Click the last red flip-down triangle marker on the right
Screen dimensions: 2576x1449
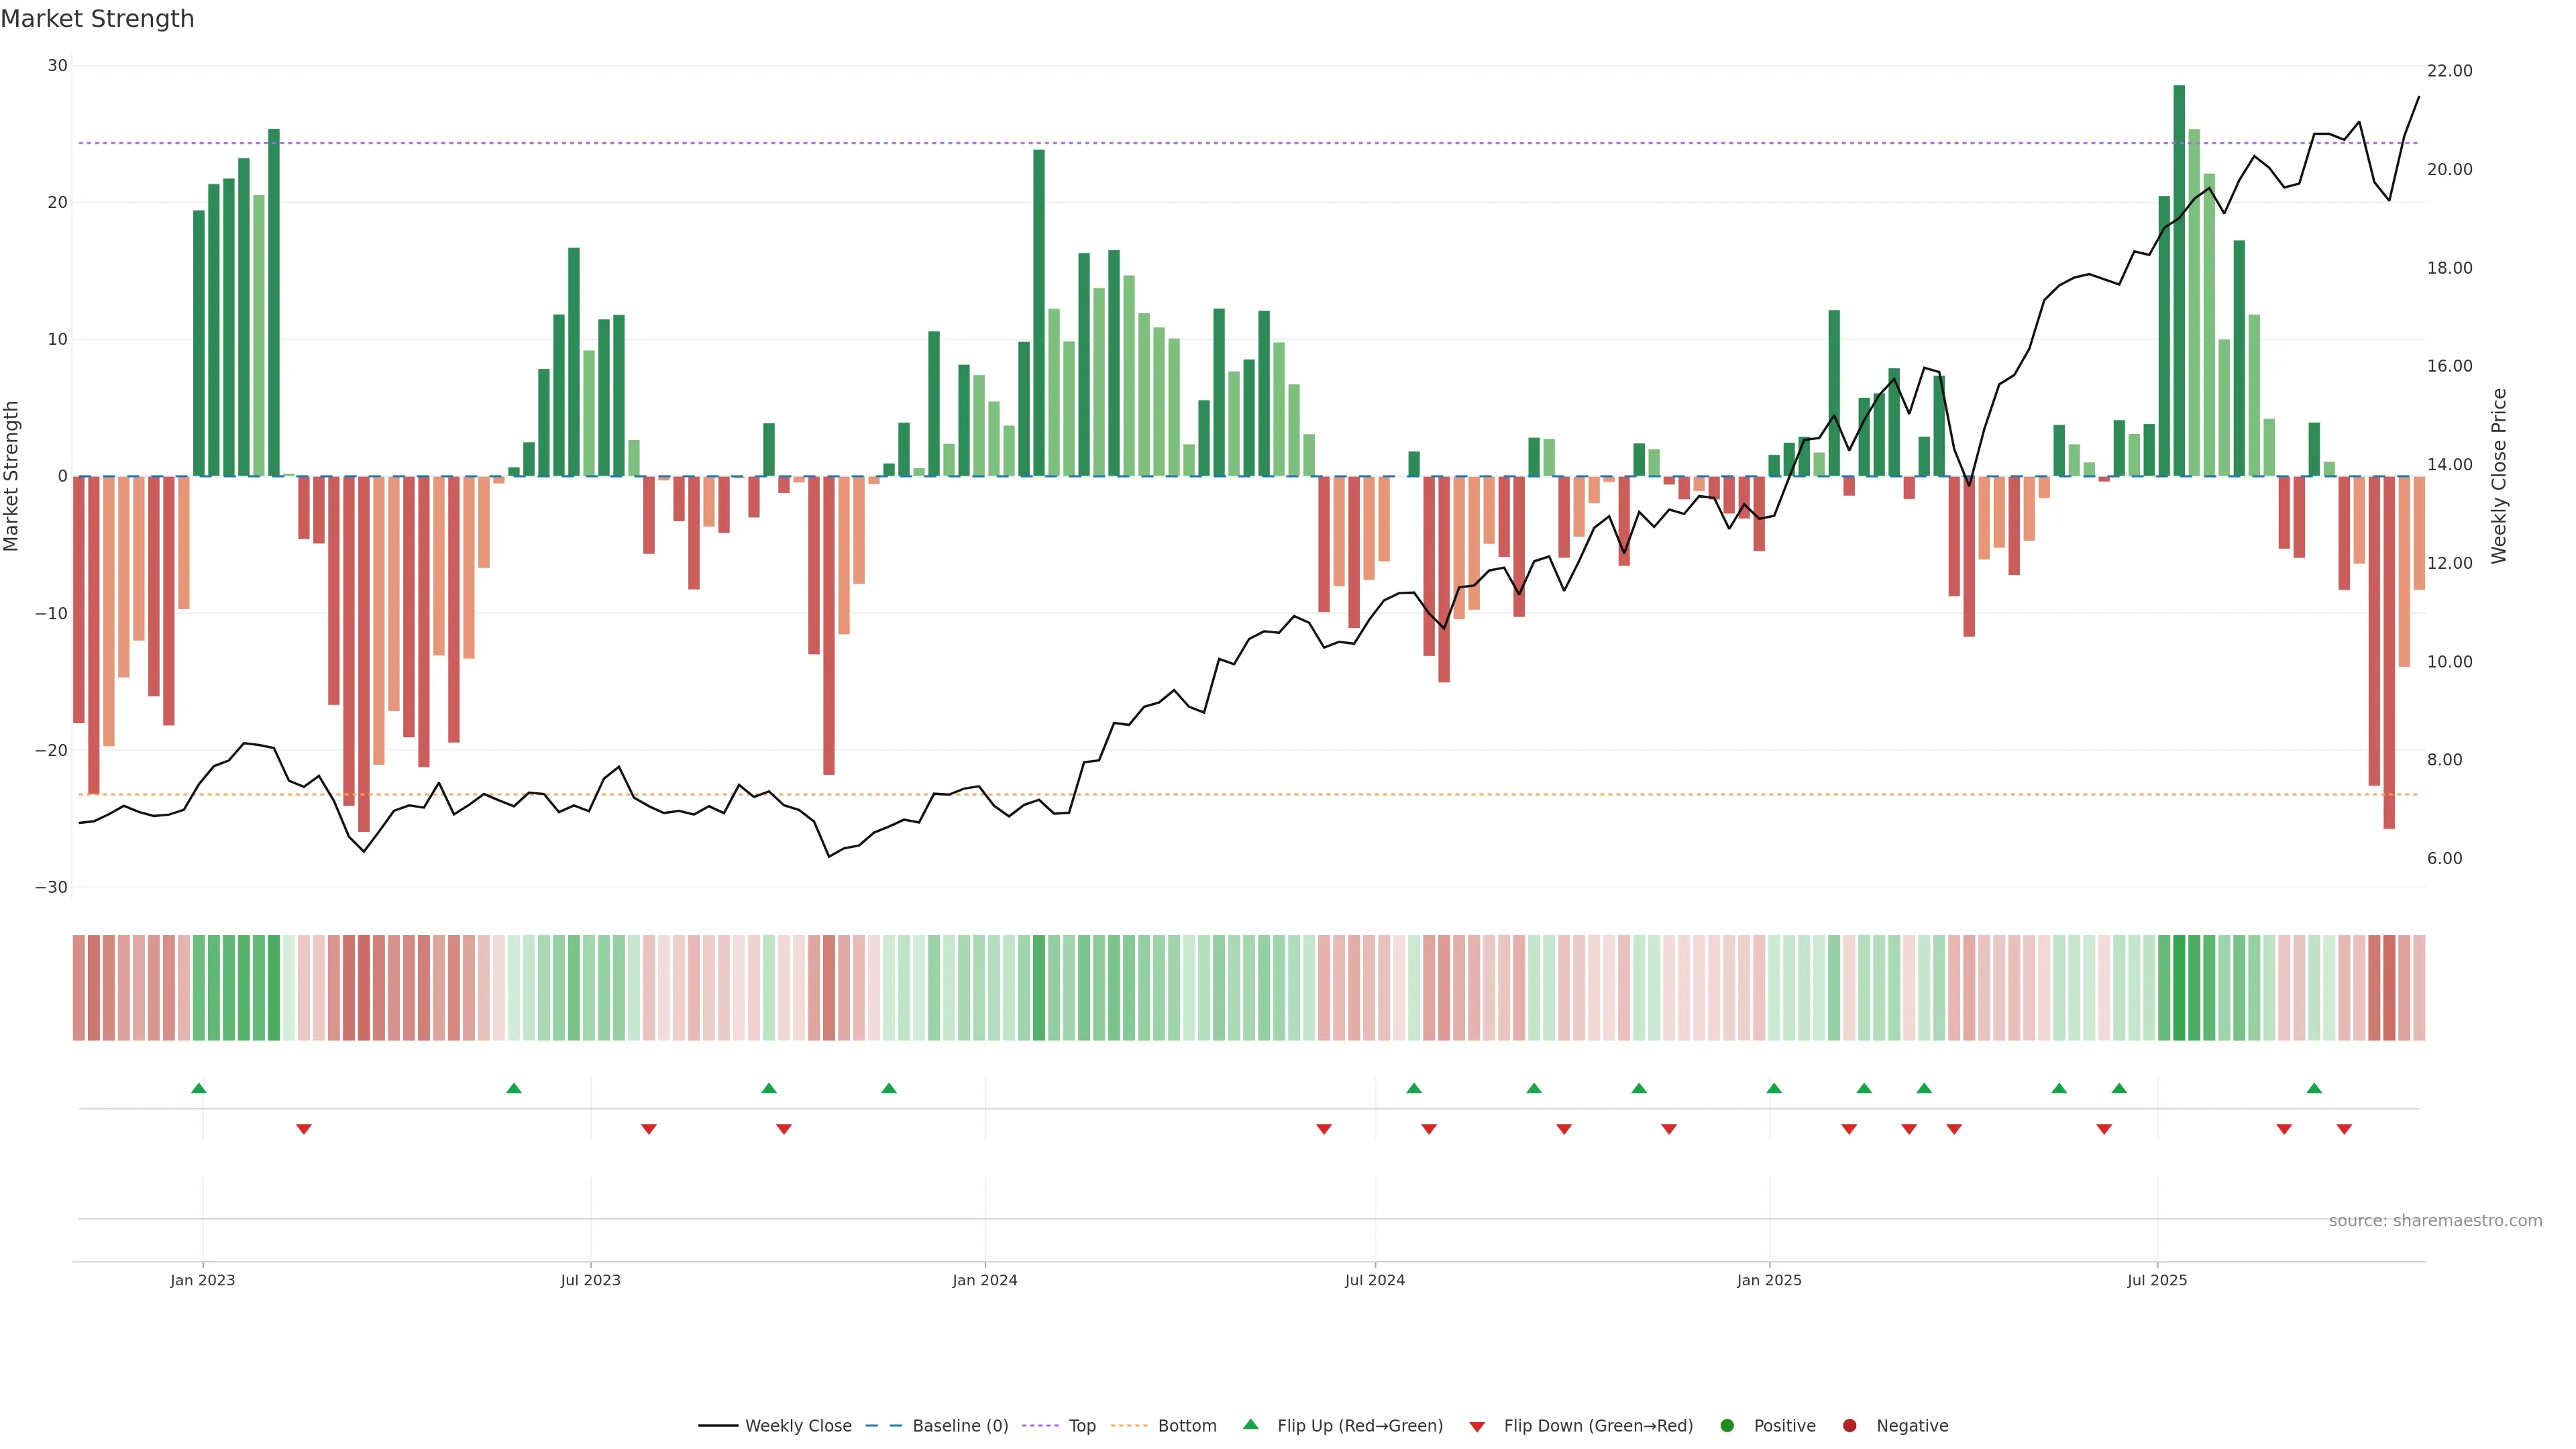tap(2344, 1129)
